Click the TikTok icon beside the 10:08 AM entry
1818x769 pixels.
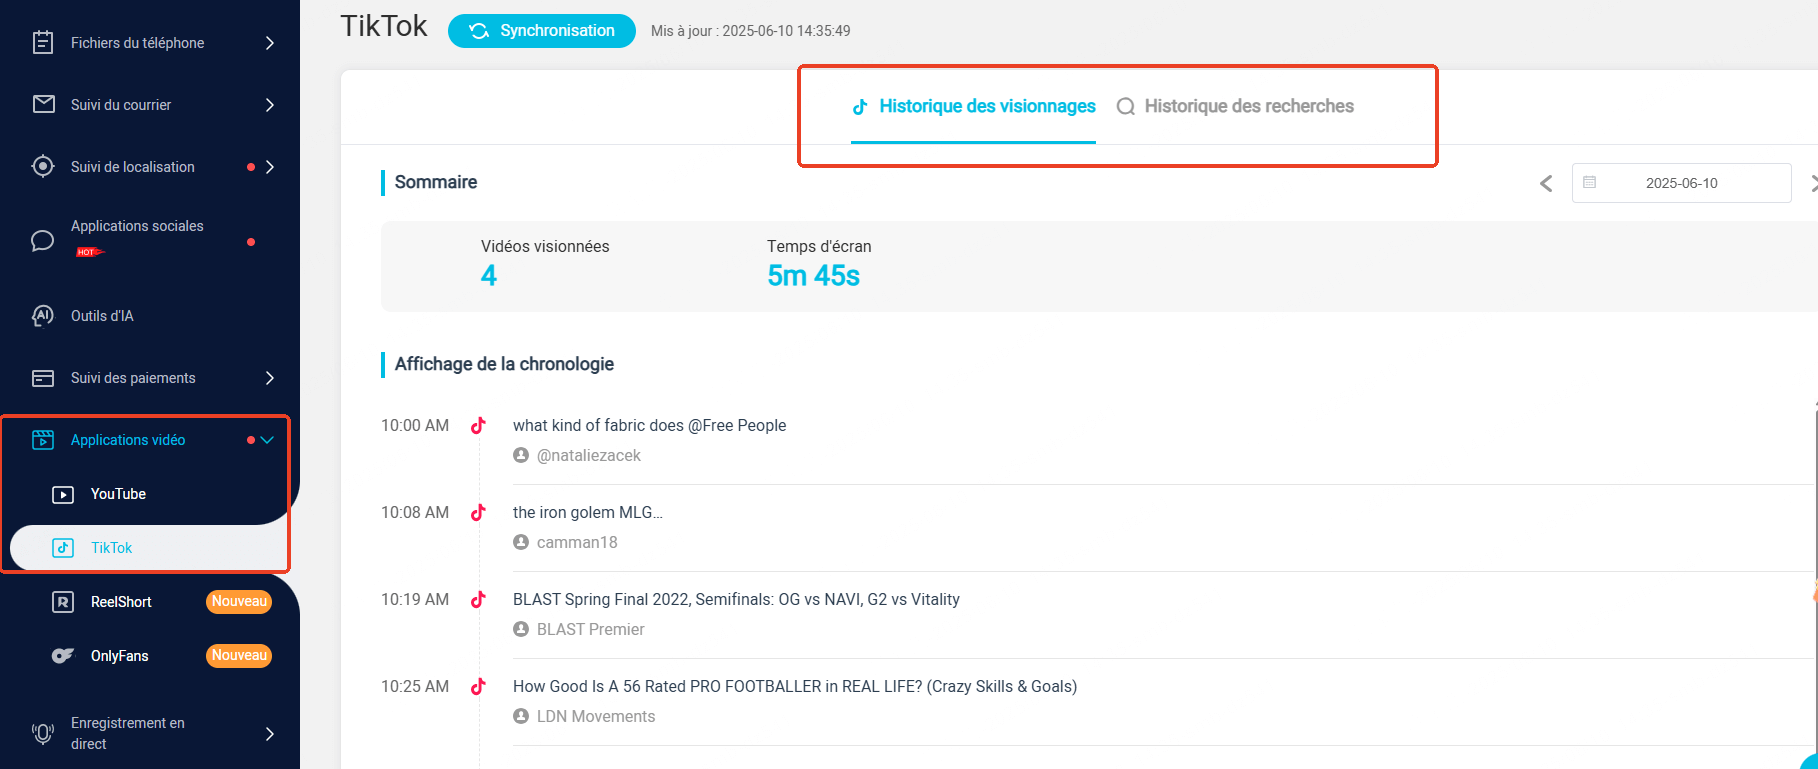478,512
